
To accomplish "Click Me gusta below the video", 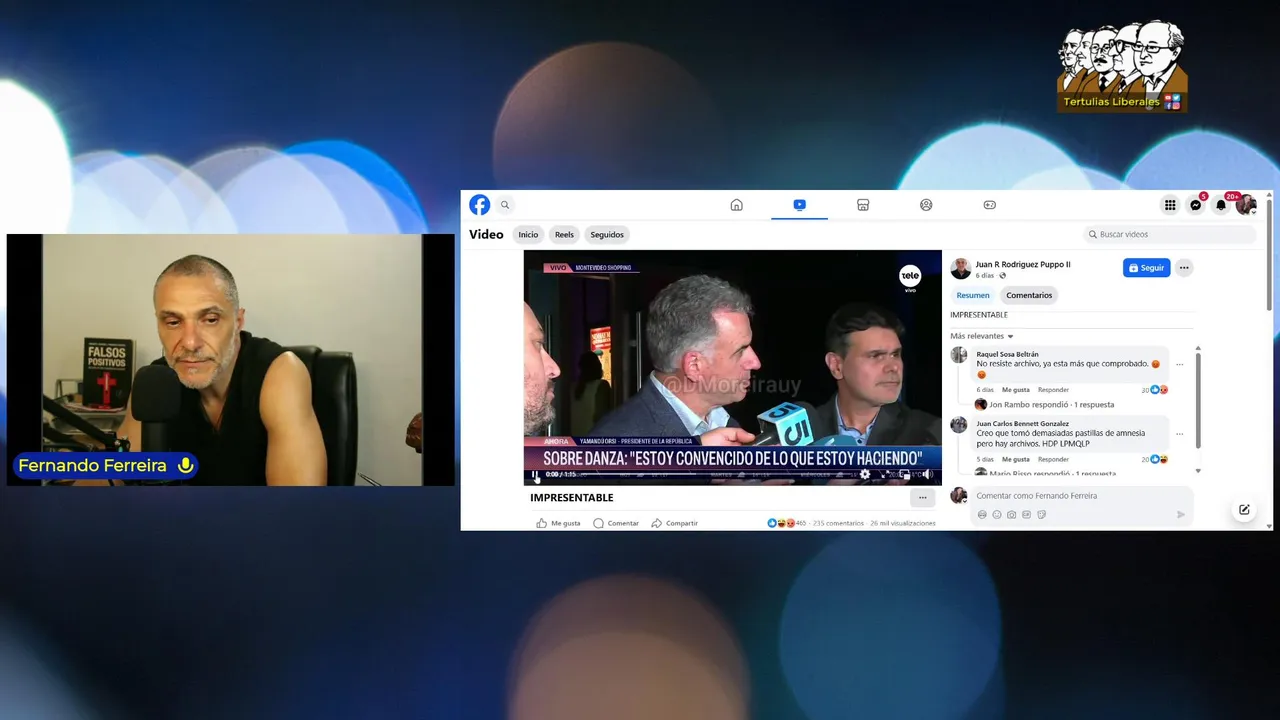I will pos(558,523).
